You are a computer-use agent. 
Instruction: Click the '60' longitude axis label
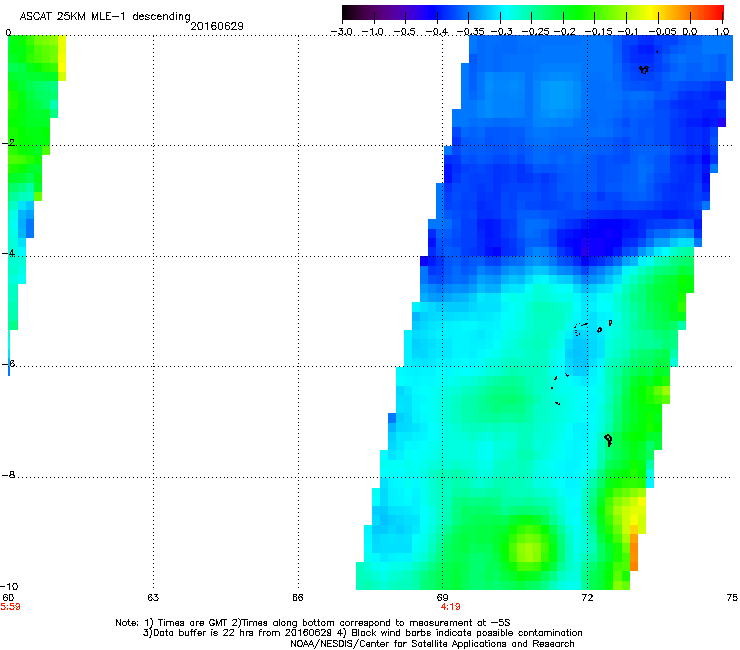pos(8,598)
